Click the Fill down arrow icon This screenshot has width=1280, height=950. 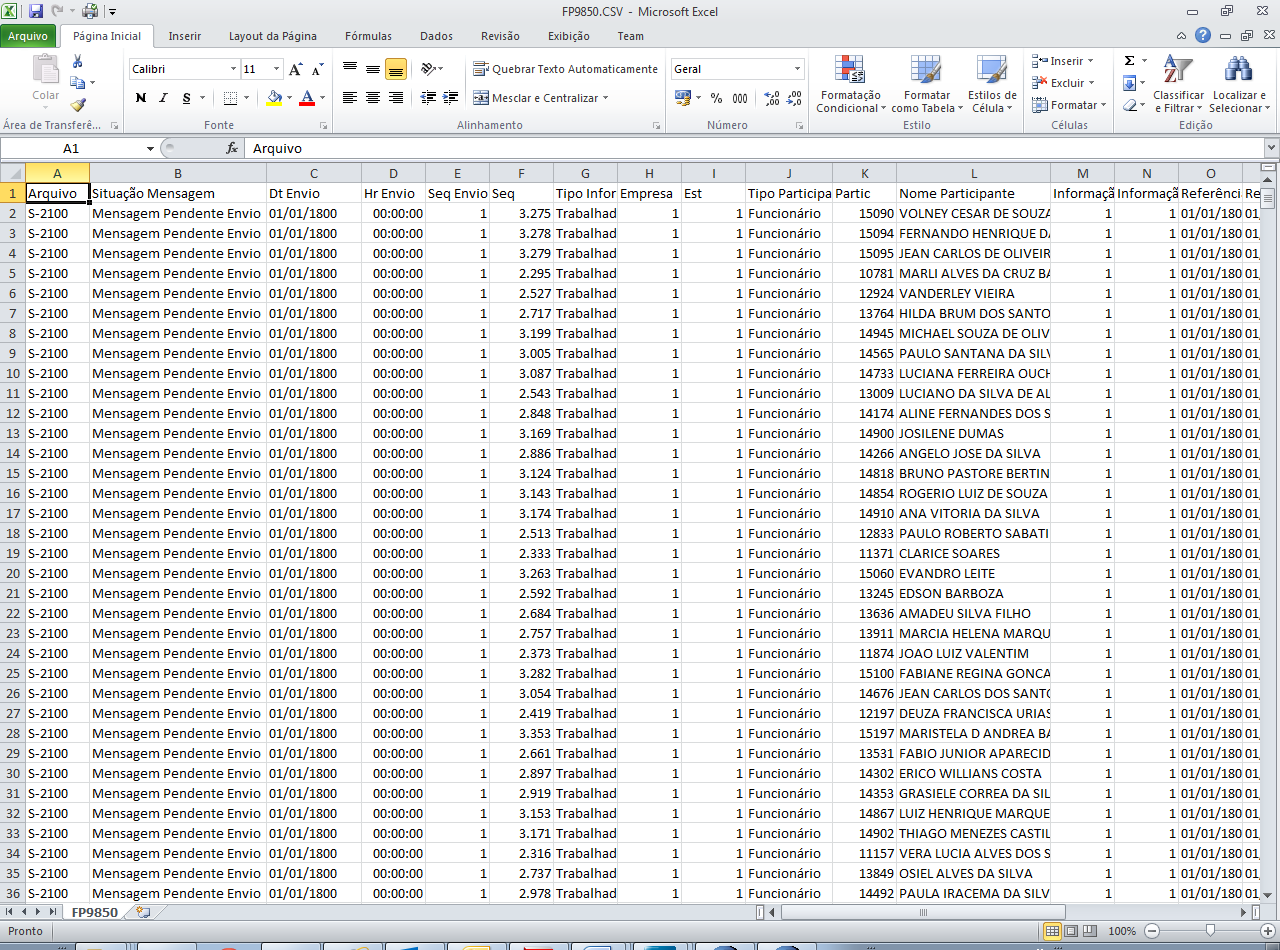pos(1129,83)
